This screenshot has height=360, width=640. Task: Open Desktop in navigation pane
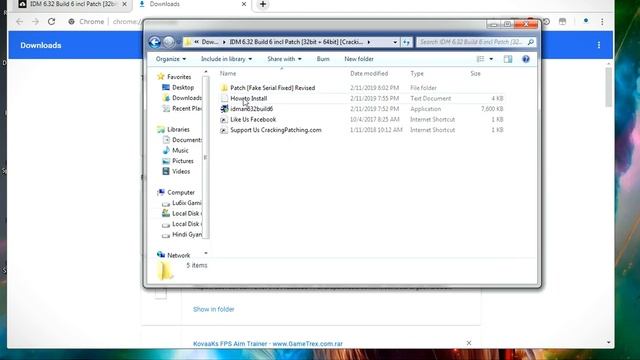tap(183, 87)
